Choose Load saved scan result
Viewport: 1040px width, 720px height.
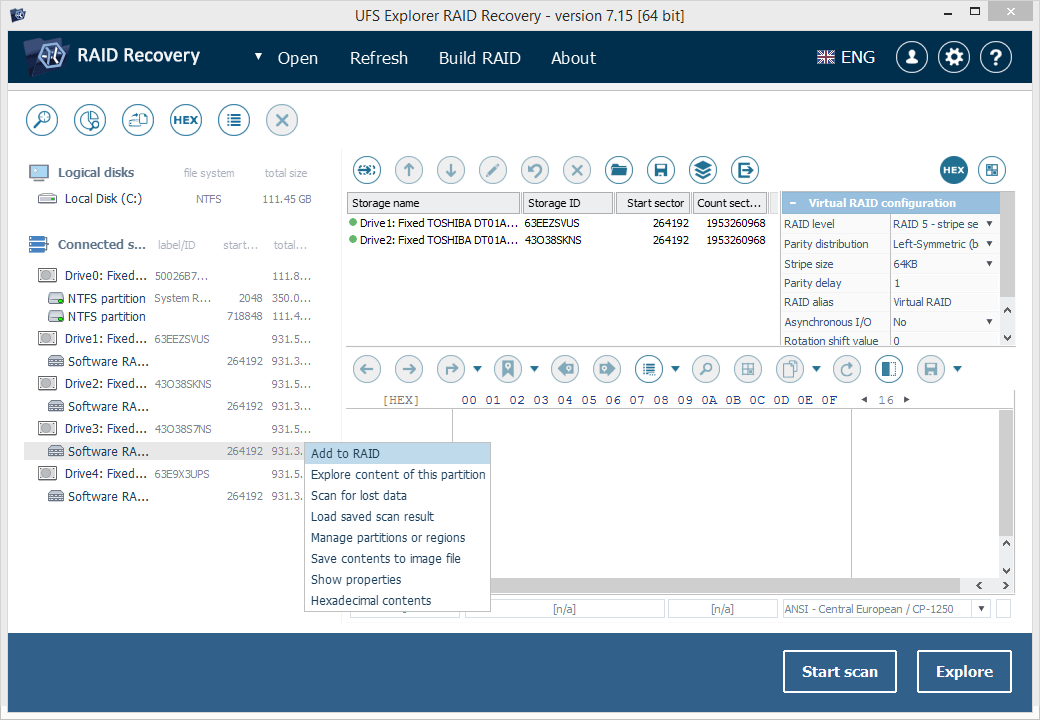(397, 516)
